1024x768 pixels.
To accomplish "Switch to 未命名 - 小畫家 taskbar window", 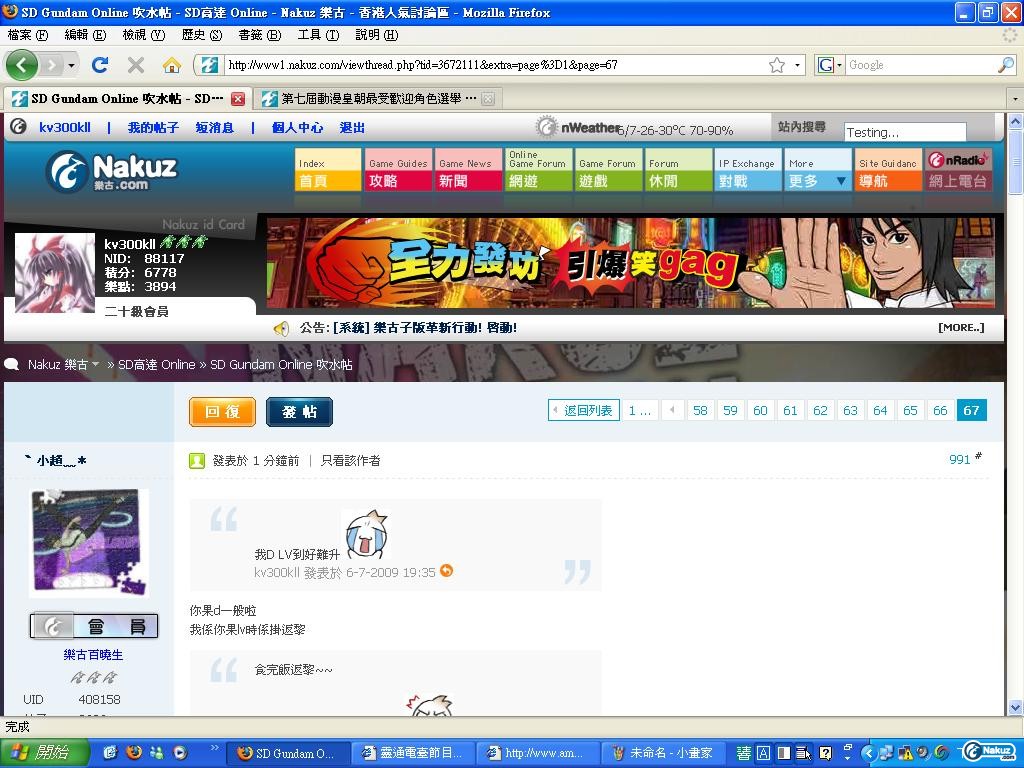I will click(662, 753).
